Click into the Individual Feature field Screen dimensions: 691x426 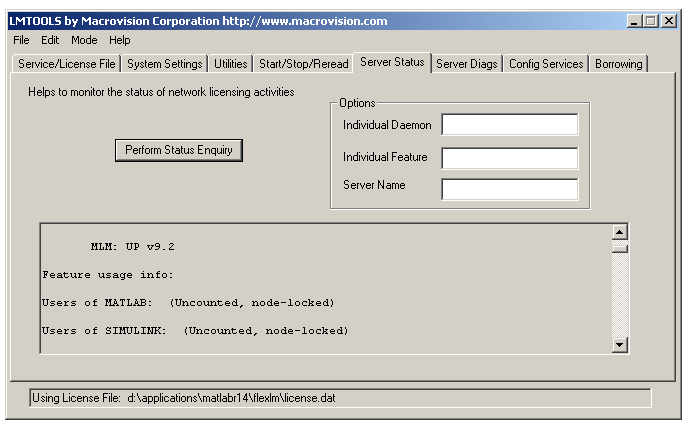point(510,158)
